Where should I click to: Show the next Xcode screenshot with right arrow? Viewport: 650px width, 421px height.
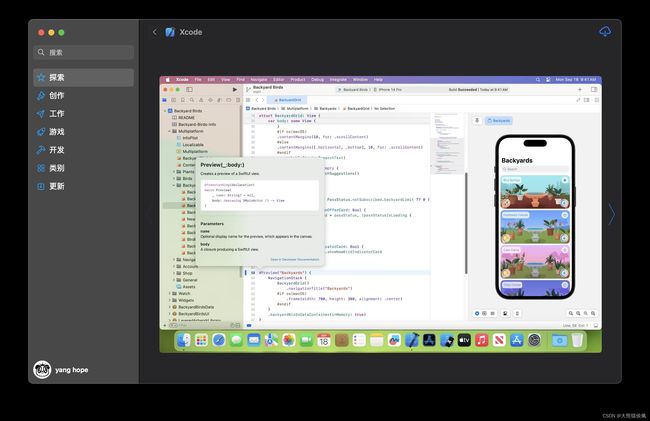click(611, 215)
